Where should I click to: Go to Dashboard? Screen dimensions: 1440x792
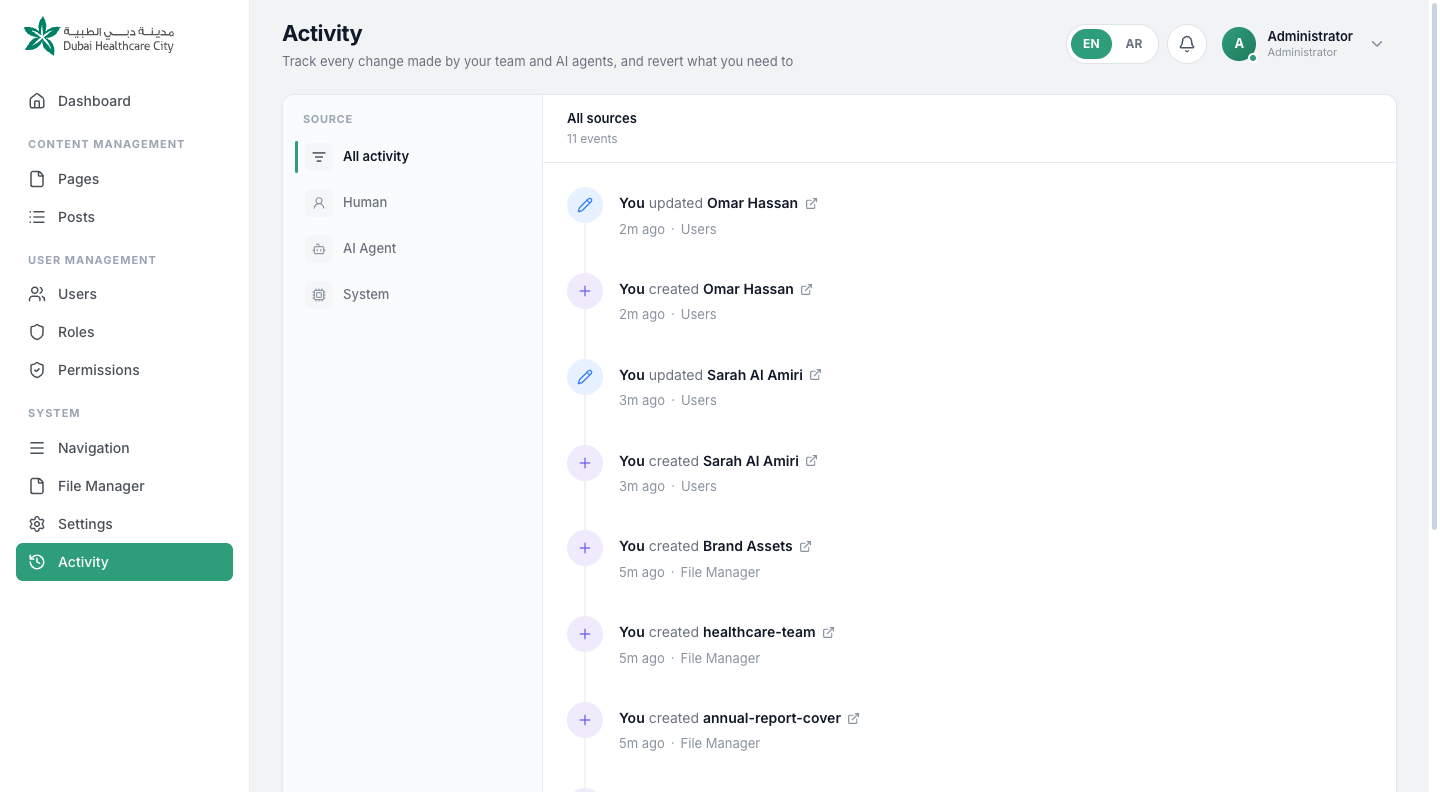(124, 101)
